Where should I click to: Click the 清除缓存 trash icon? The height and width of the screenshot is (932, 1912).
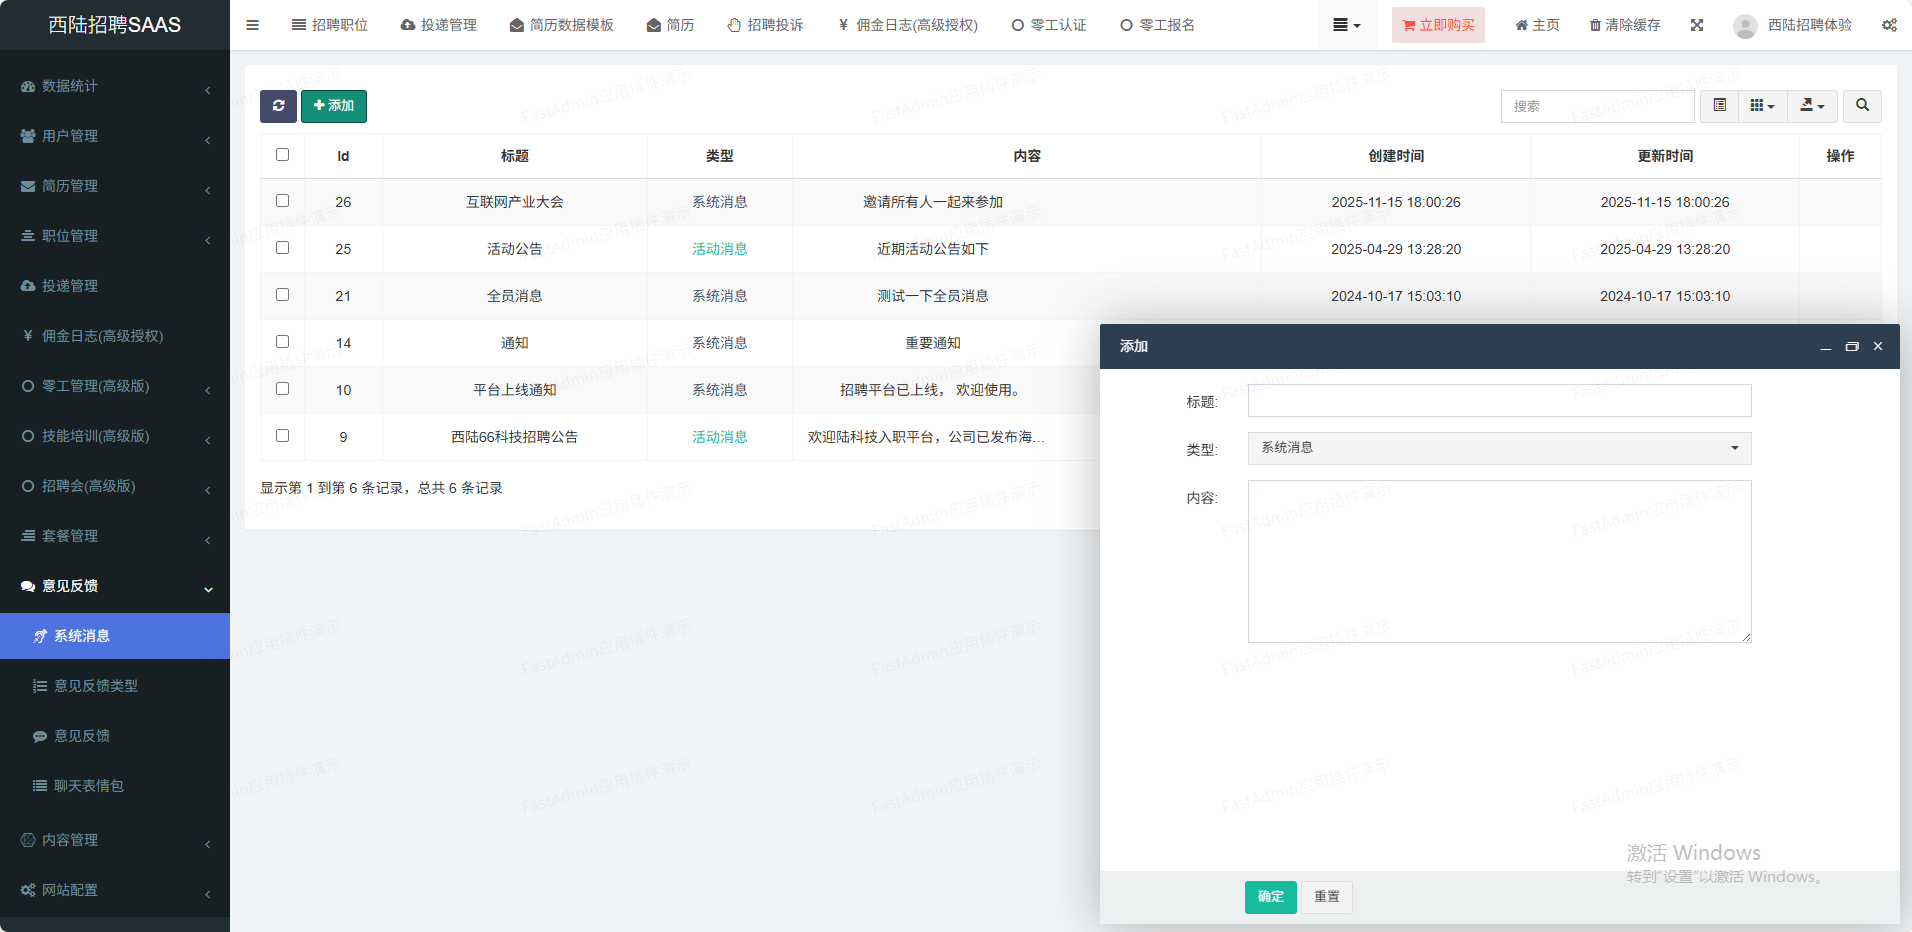(x=1625, y=25)
